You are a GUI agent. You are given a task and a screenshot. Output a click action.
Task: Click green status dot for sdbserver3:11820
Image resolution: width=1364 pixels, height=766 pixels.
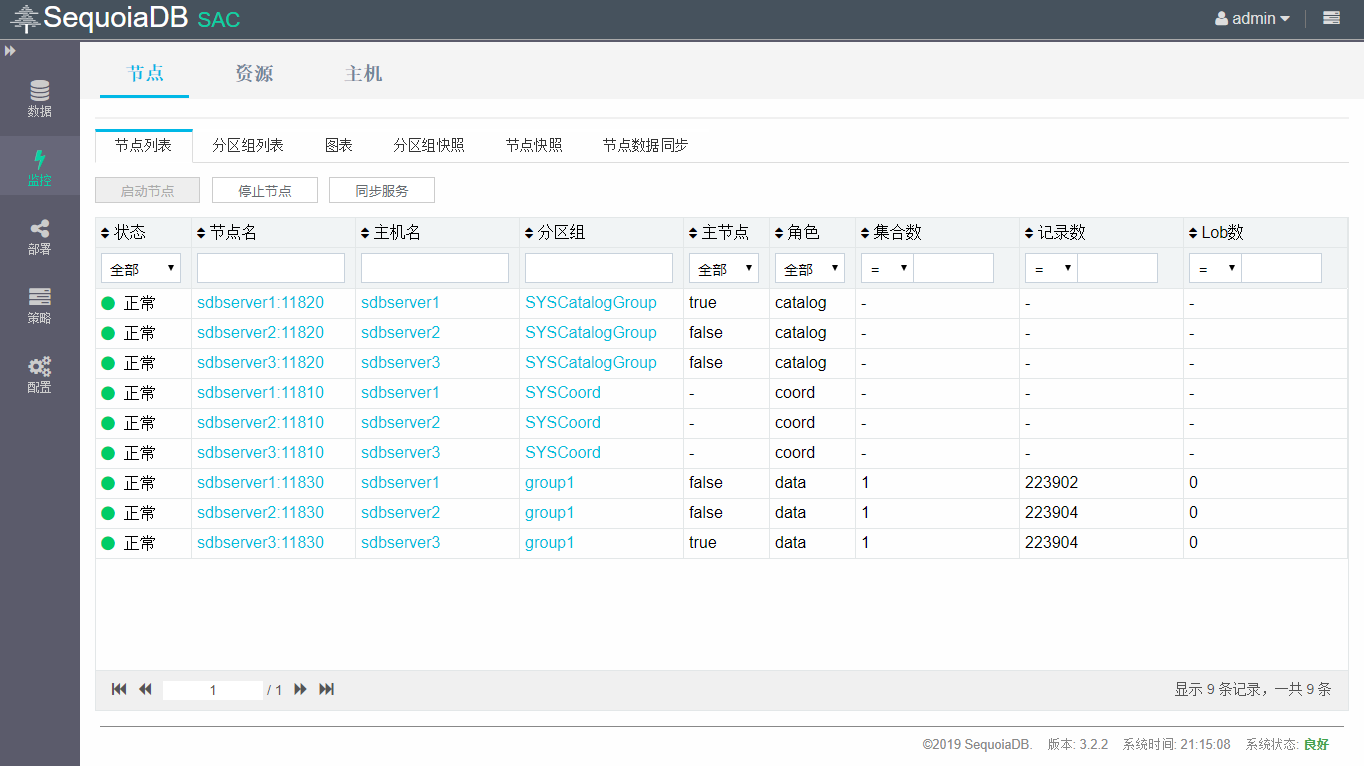[108, 363]
